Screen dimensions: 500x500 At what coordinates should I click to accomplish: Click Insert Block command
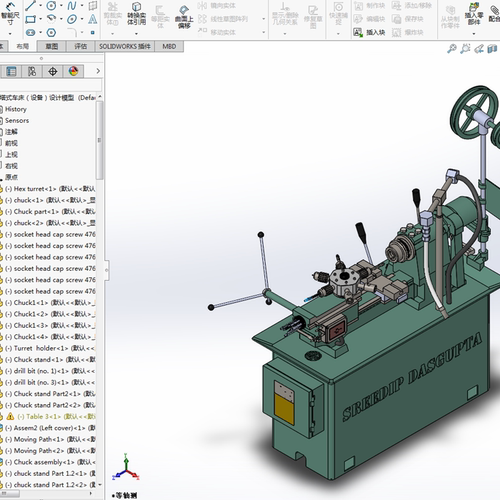pyautogui.click(x=369, y=32)
